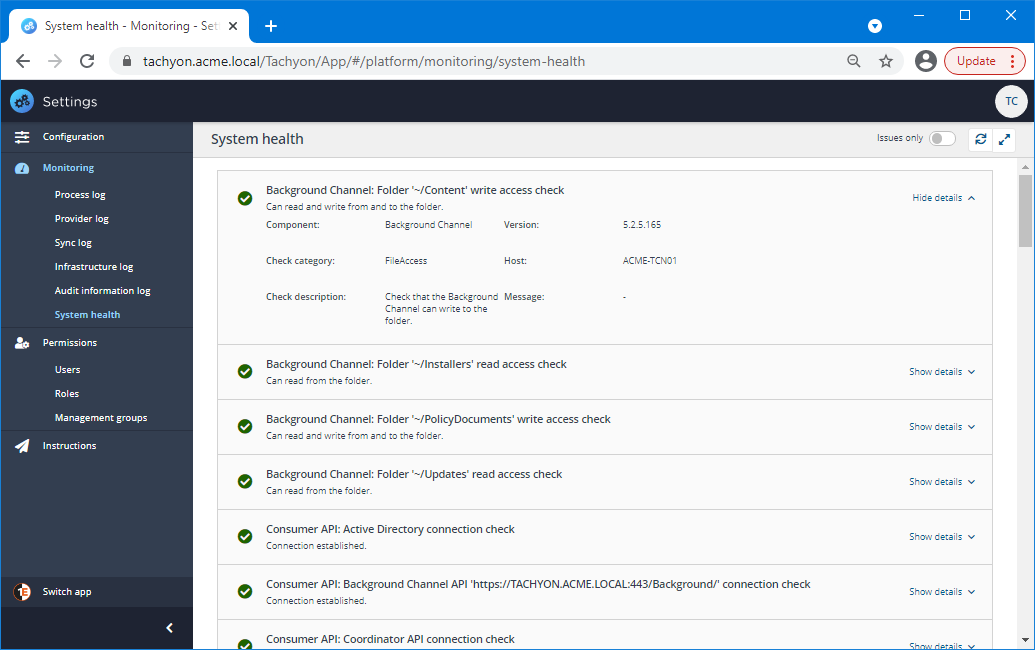Click the version value '5.2.5.165'
The height and width of the screenshot is (650, 1035).
(x=642, y=225)
